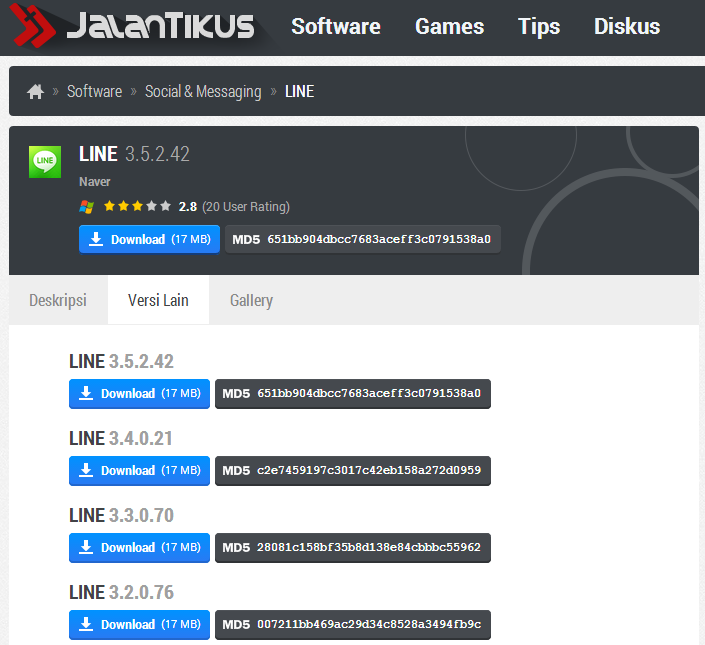Viewport: 705px width, 645px height.
Task: Click Software in the breadcrumb
Action: point(94,91)
